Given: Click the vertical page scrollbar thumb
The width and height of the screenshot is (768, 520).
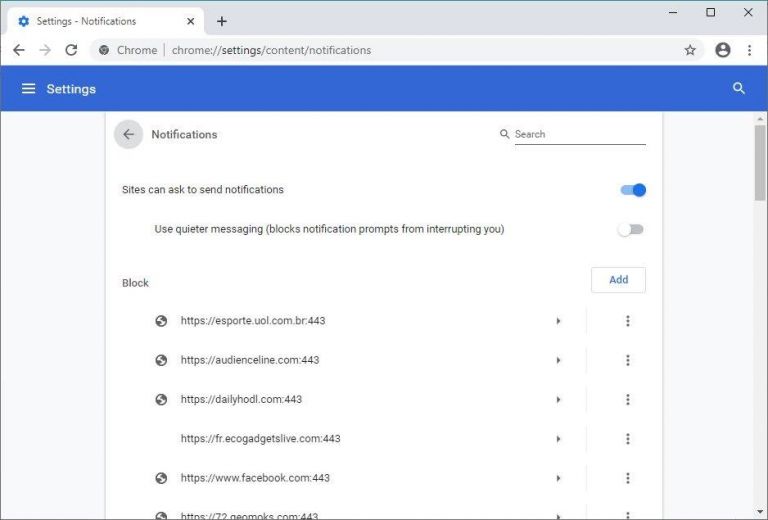Looking at the screenshot, I should 760,163.
